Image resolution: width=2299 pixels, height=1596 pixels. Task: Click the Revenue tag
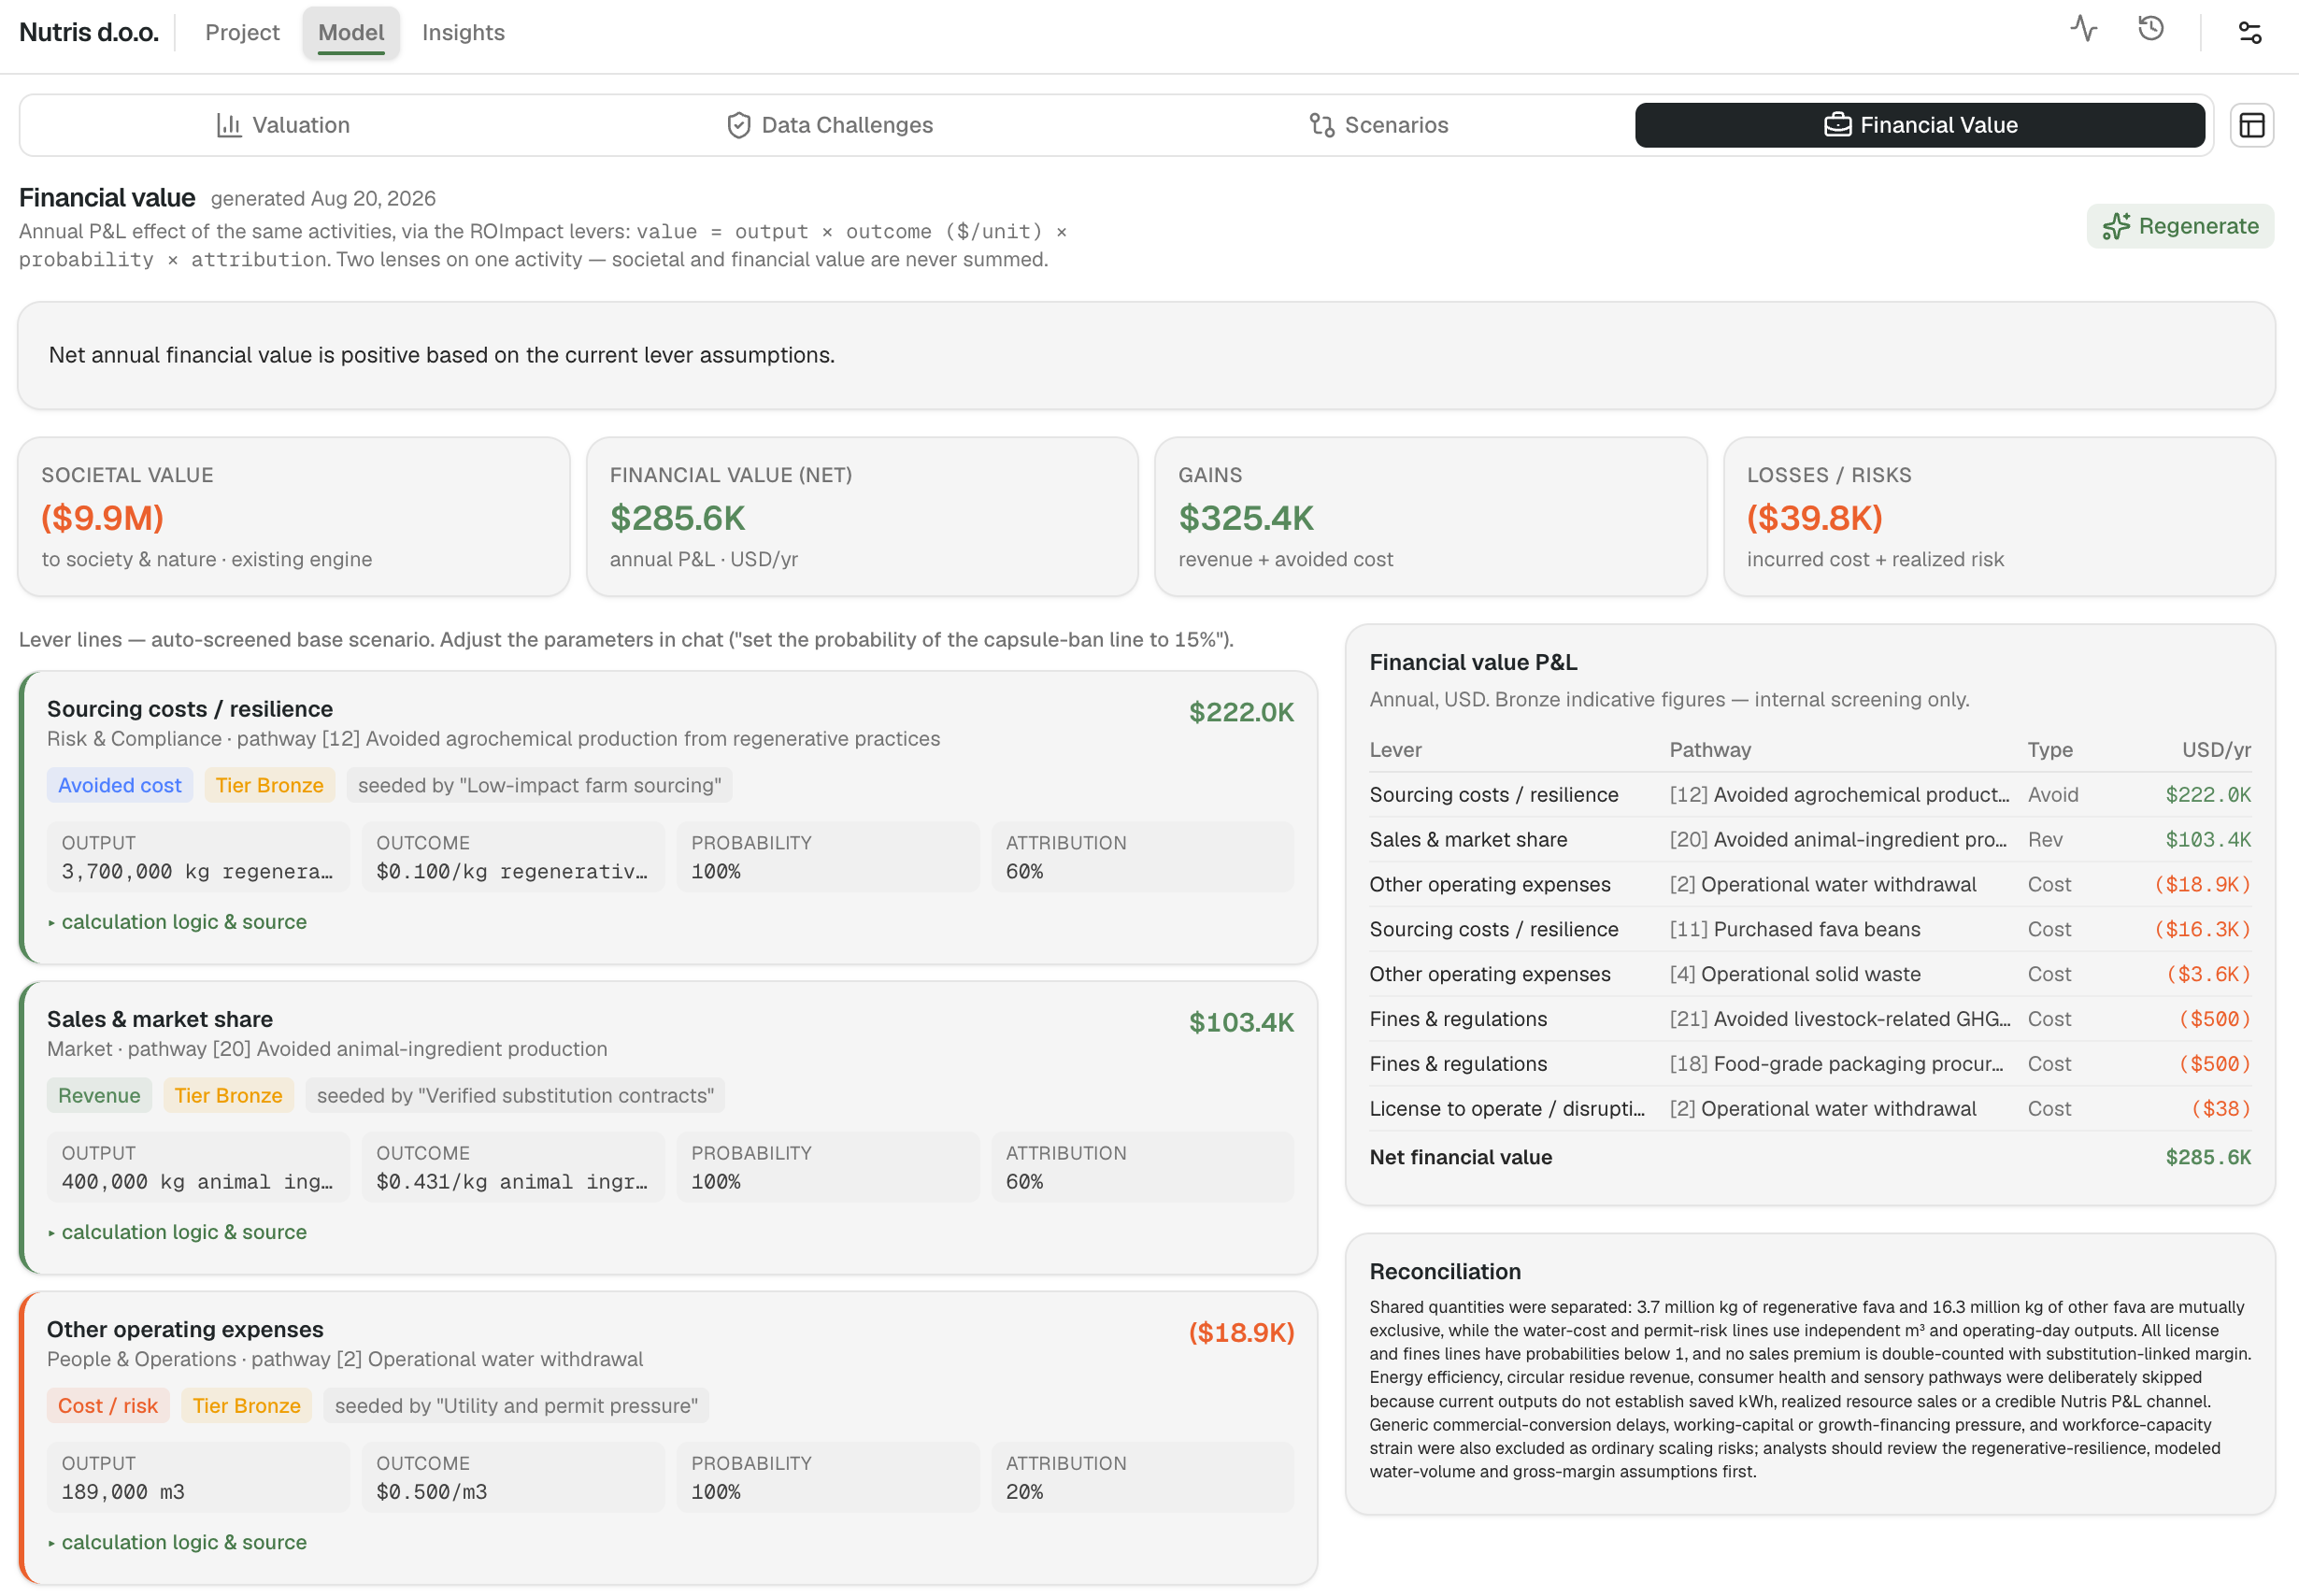99,1095
